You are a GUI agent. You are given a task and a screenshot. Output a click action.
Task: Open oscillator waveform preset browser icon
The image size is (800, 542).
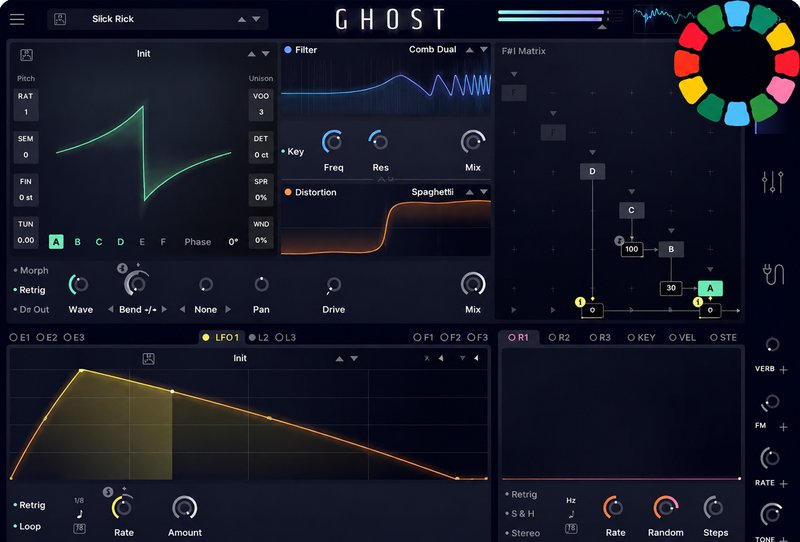(x=26, y=55)
